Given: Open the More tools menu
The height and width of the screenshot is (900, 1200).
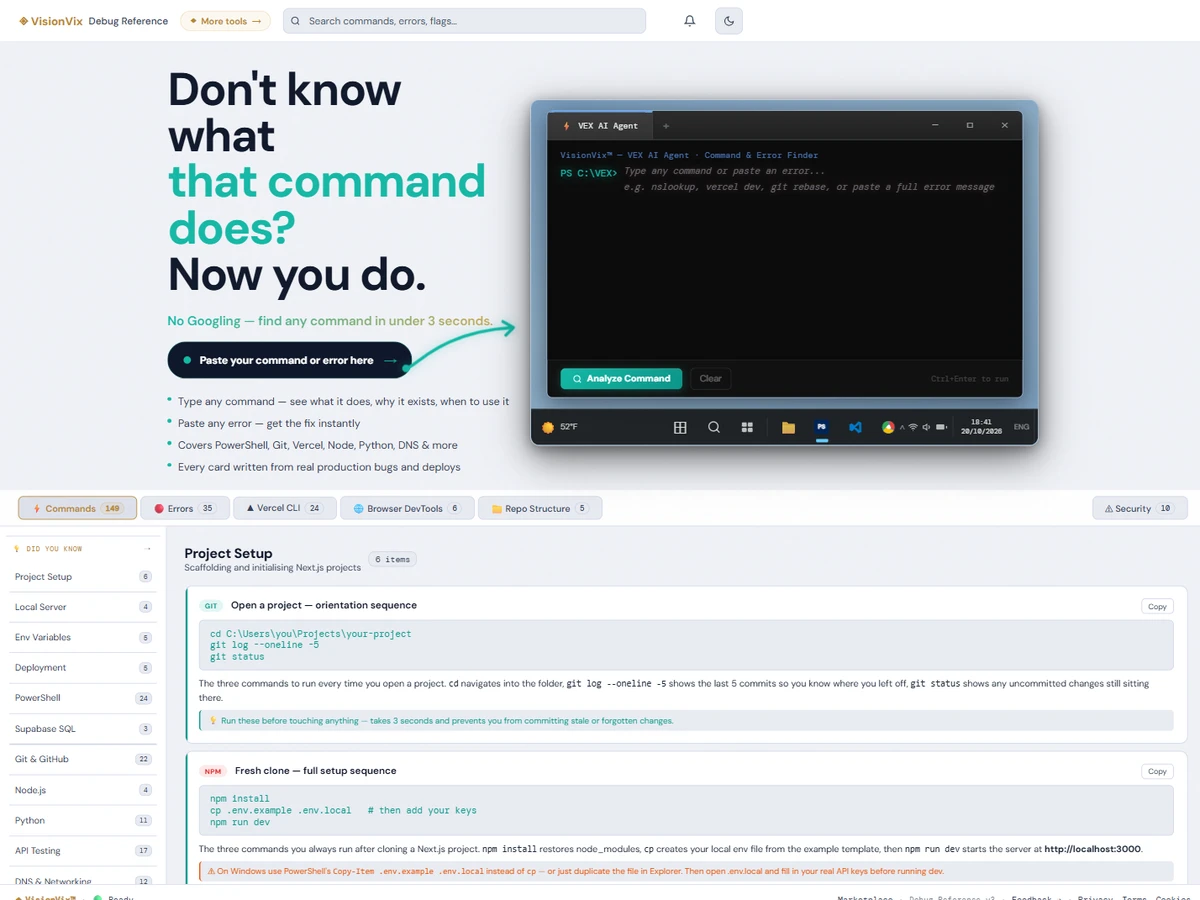Looking at the screenshot, I should (x=225, y=21).
